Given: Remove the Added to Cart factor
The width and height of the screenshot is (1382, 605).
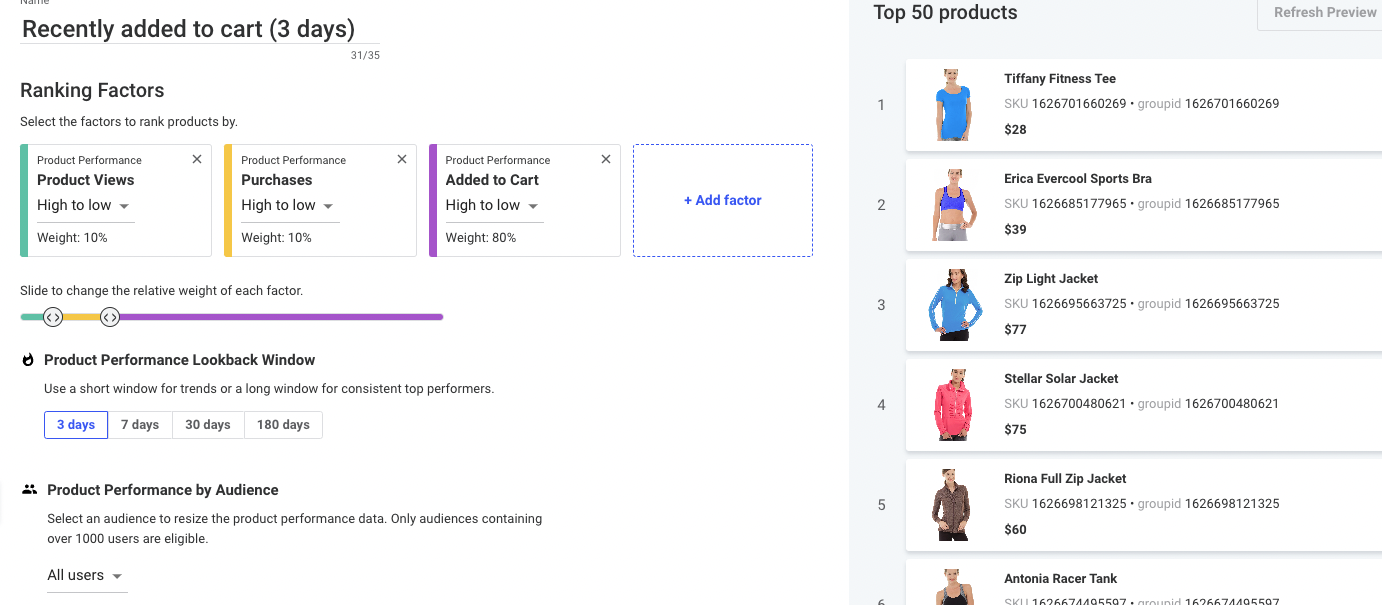Looking at the screenshot, I should (606, 159).
